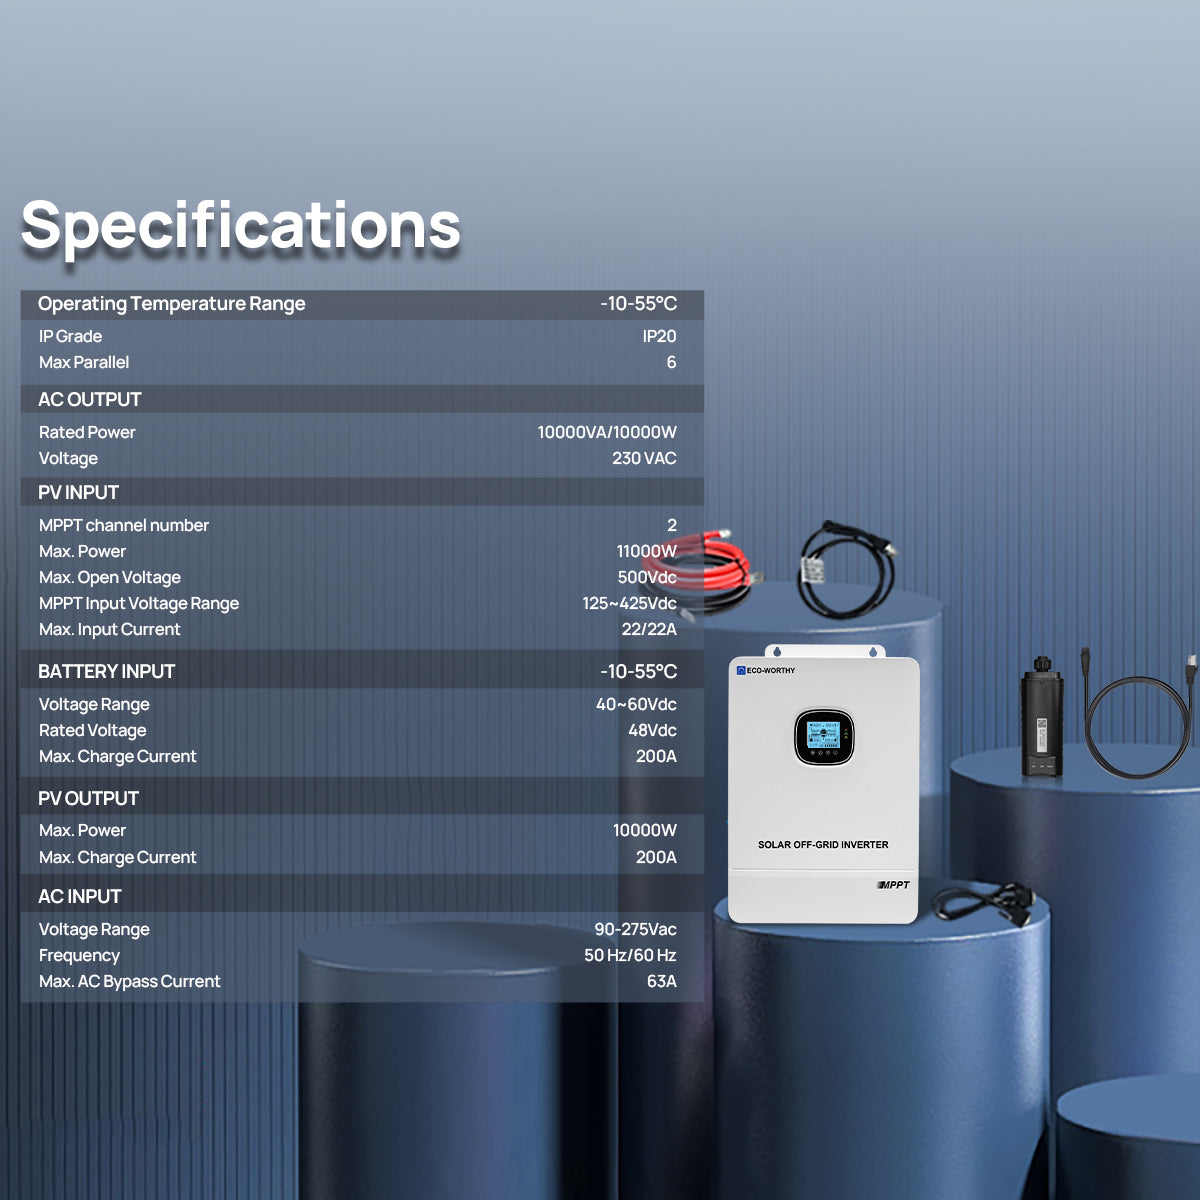Select the Frequency label
The image size is (1200, 1200).
click(x=79, y=955)
